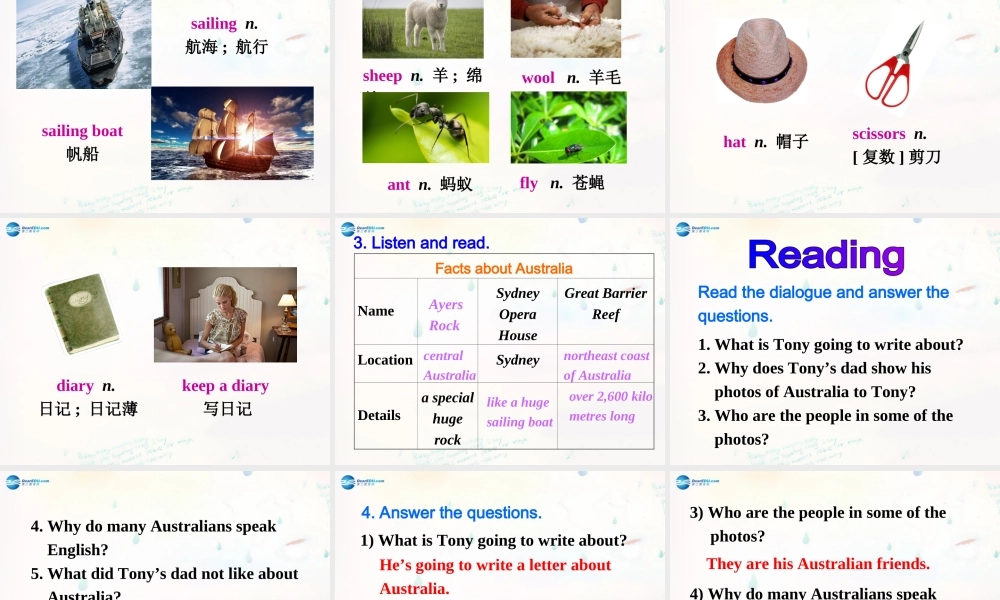Select the sheep photo
This screenshot has height=600, width=1000.
tap(424, 29)
